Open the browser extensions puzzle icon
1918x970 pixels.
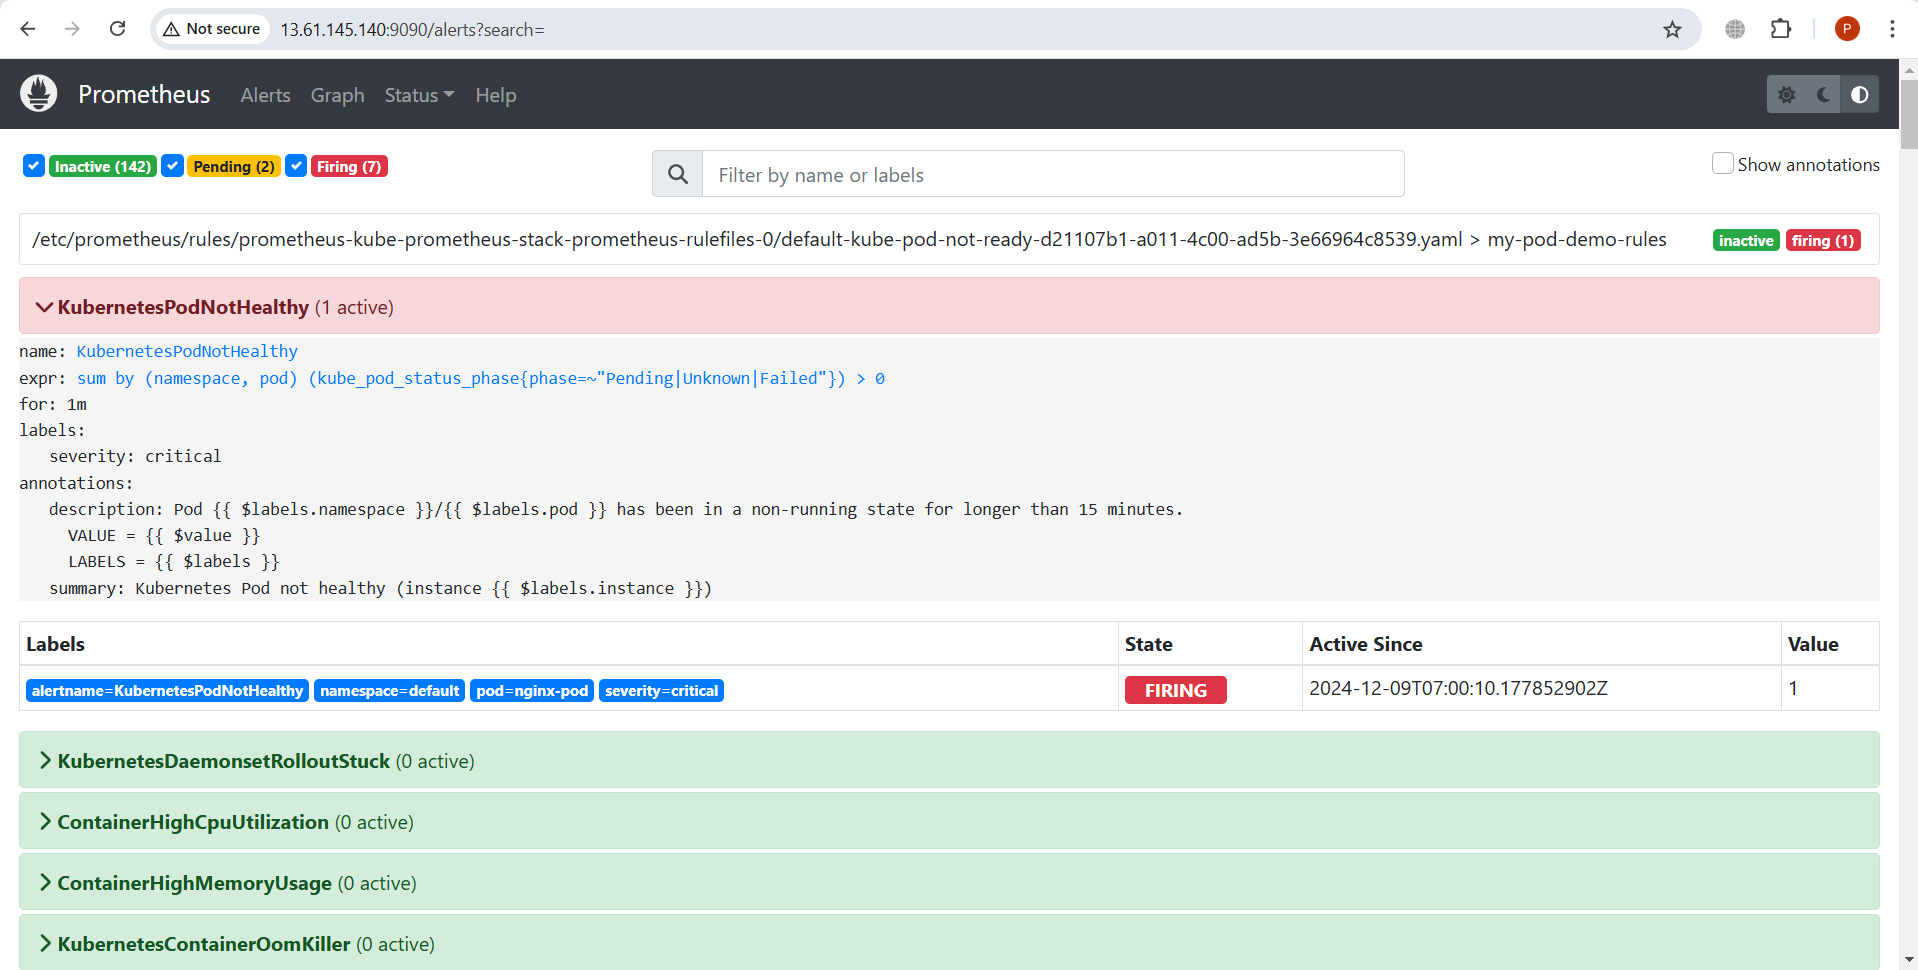pos(1781,29)
